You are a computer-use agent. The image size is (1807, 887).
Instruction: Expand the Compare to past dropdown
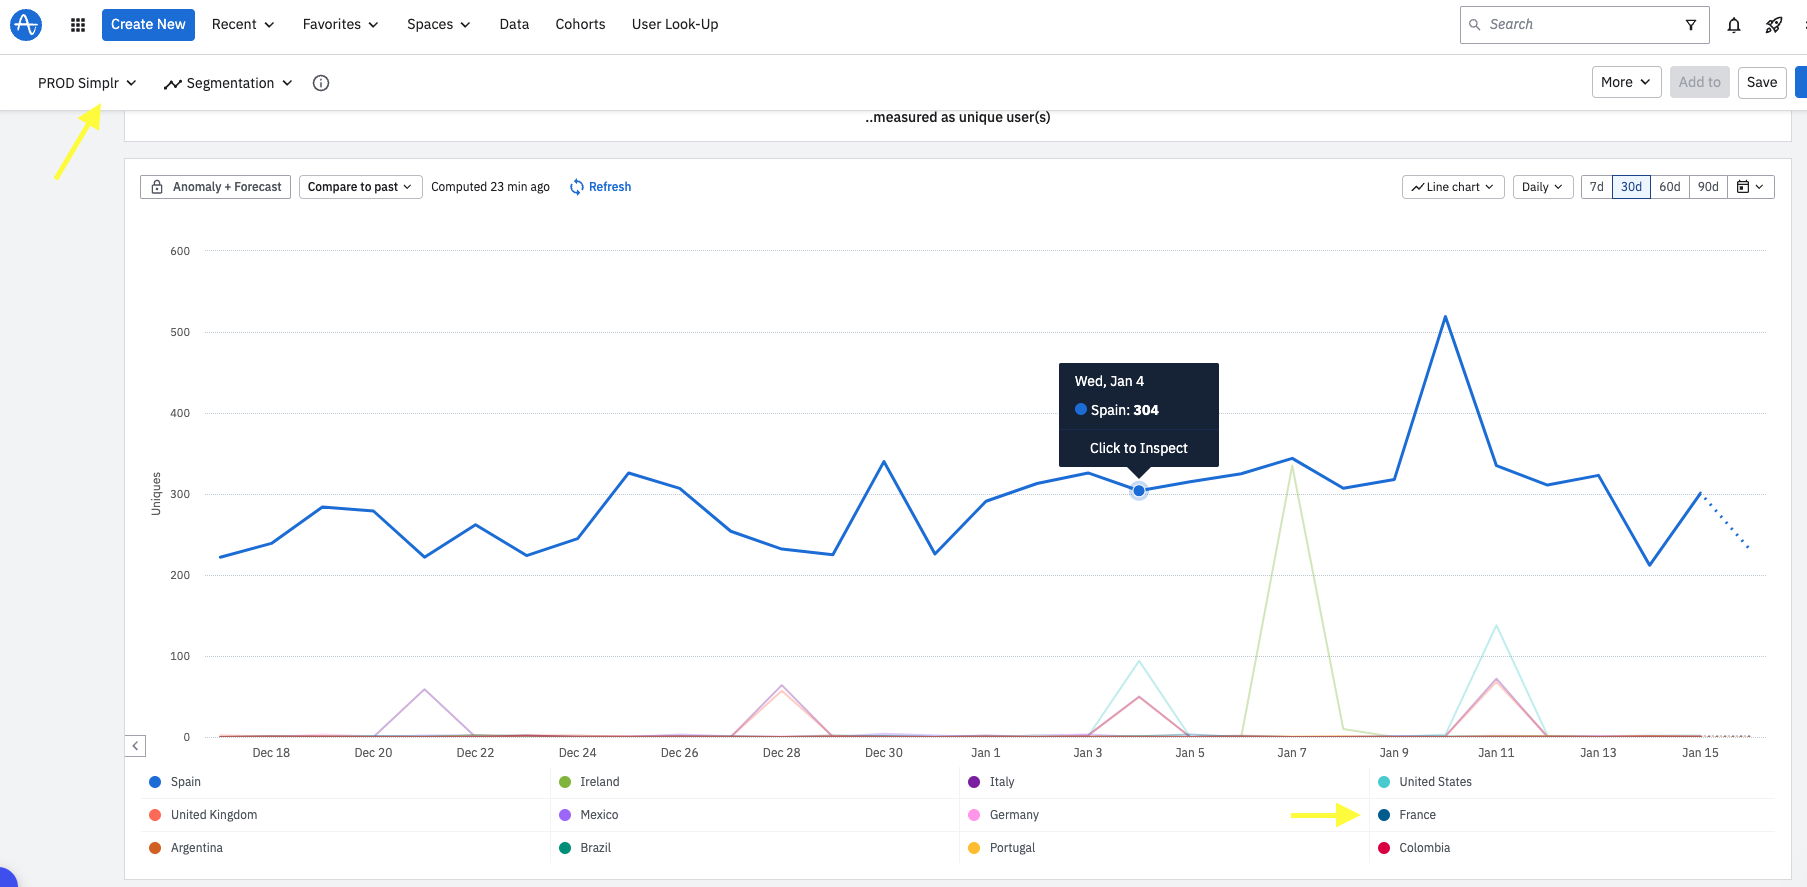point(359,187)
